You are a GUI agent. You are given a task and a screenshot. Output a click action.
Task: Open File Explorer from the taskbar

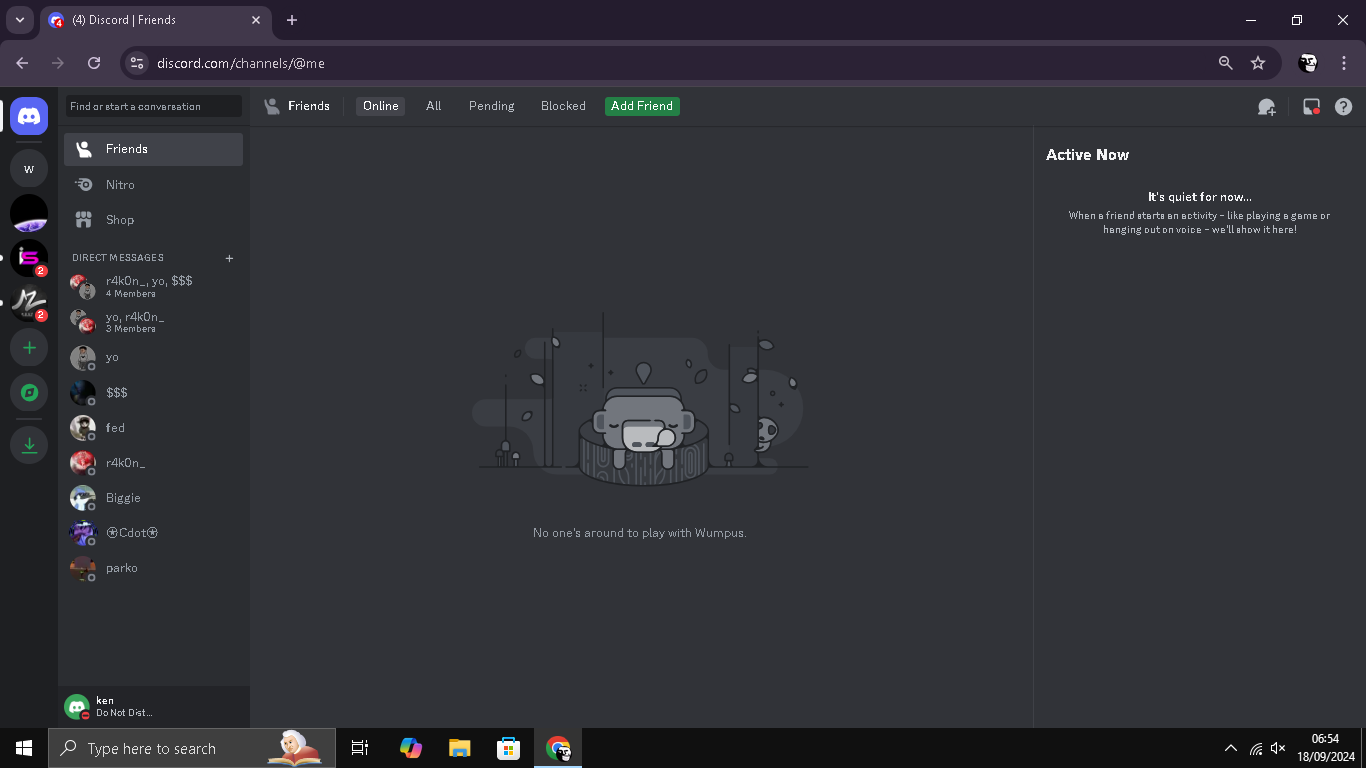tap(459, 748)
